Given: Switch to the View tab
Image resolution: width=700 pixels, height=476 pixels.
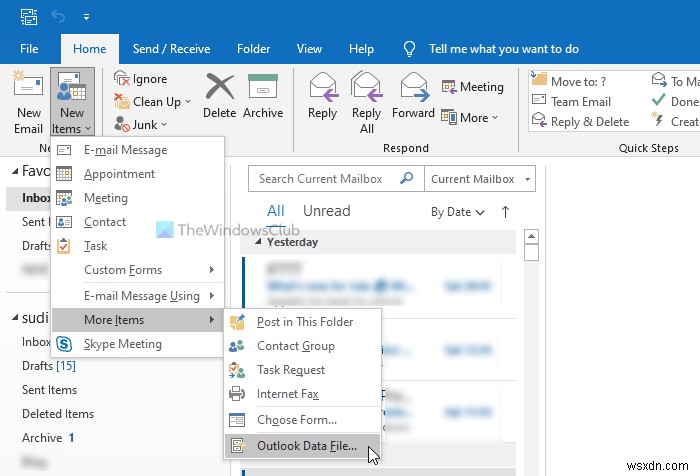Looking at the screenshot, I should click(x=309, y=49).
